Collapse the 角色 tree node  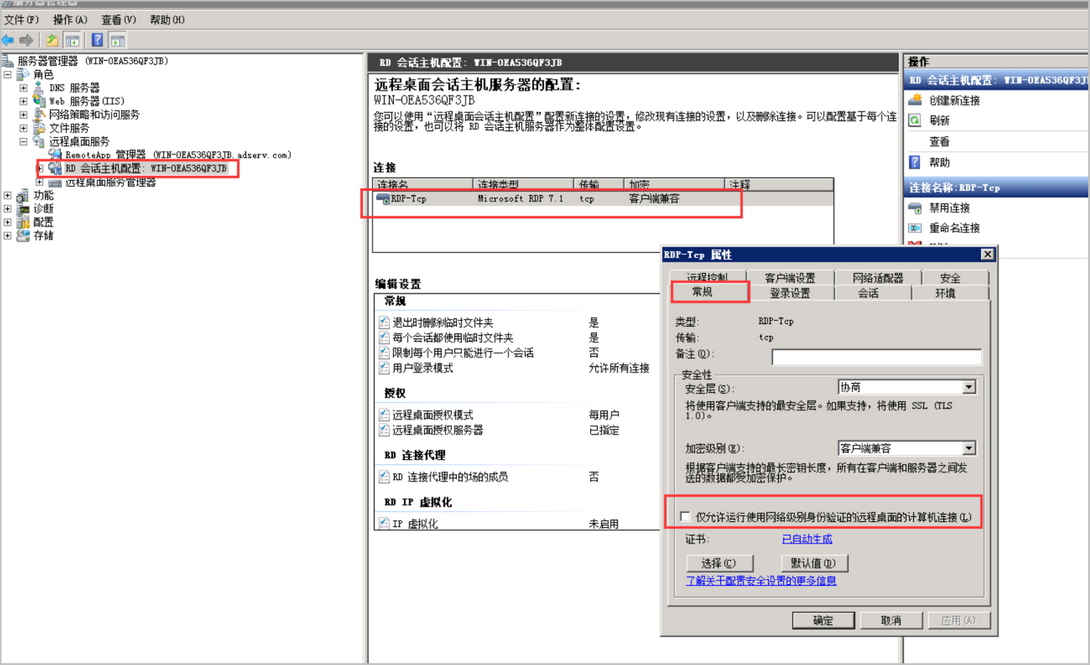tap(8, 74)
